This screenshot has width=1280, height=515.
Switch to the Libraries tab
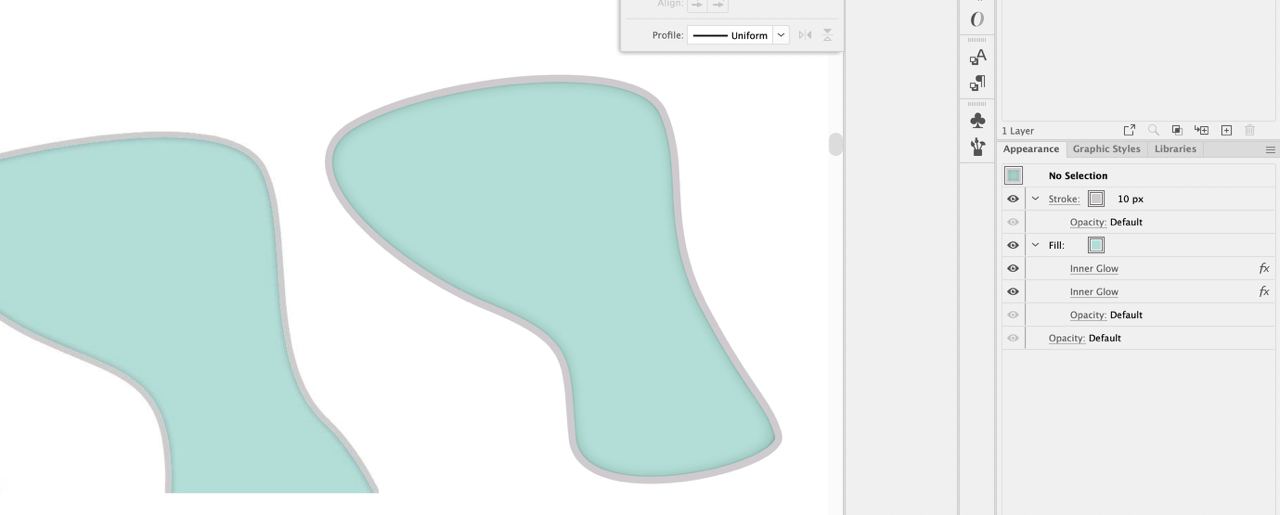1175,149
